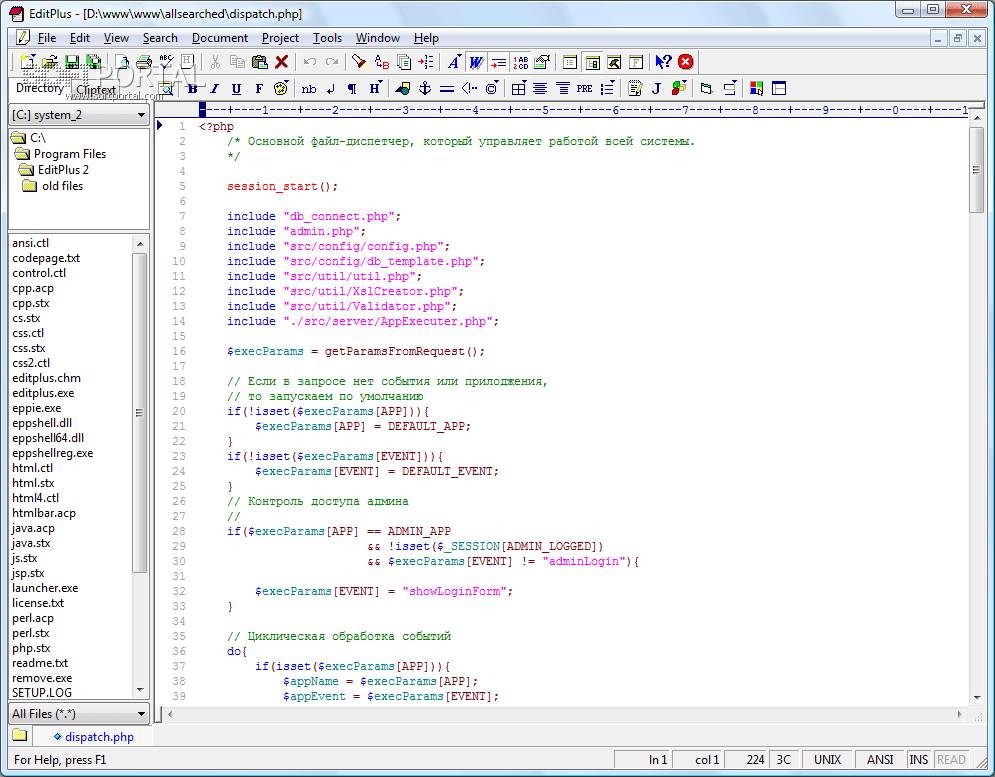
Task: Click the file list scrollbar down arrow
Action: point(140,690)
